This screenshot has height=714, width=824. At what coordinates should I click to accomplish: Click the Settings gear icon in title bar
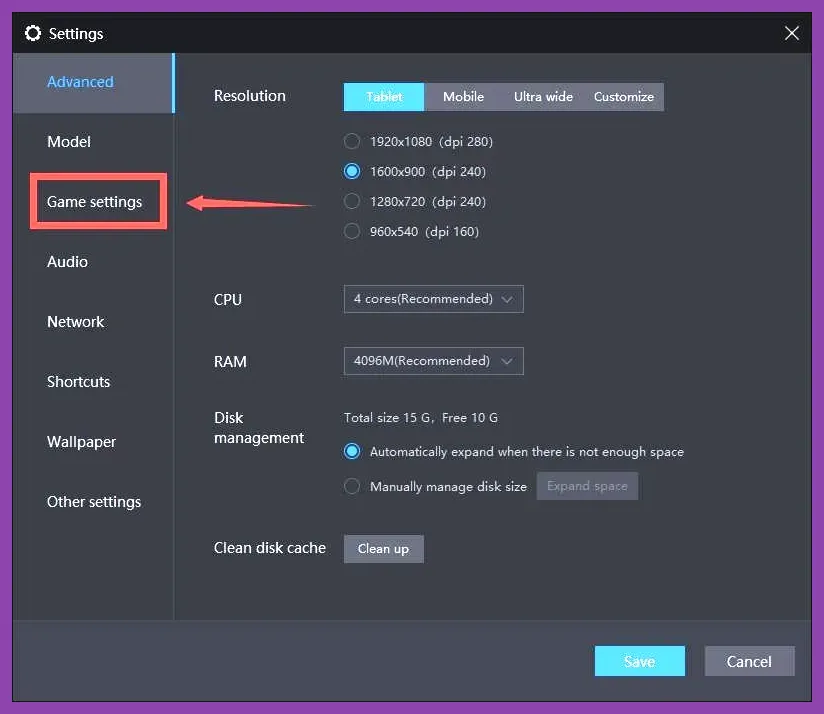33,33
